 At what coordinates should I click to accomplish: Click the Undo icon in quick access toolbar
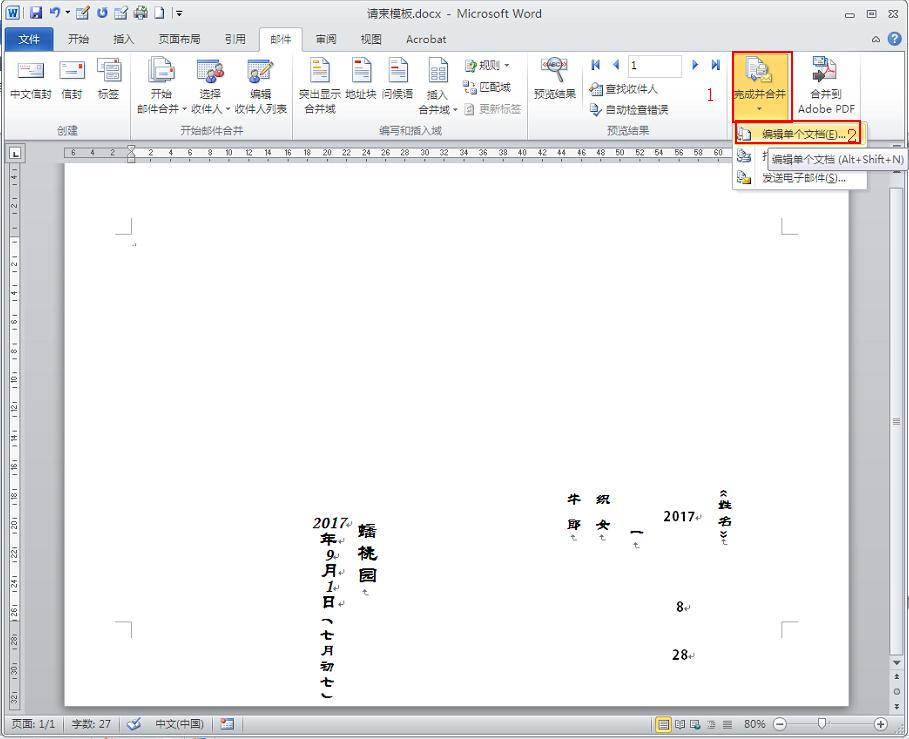click(x=54, y=13)
